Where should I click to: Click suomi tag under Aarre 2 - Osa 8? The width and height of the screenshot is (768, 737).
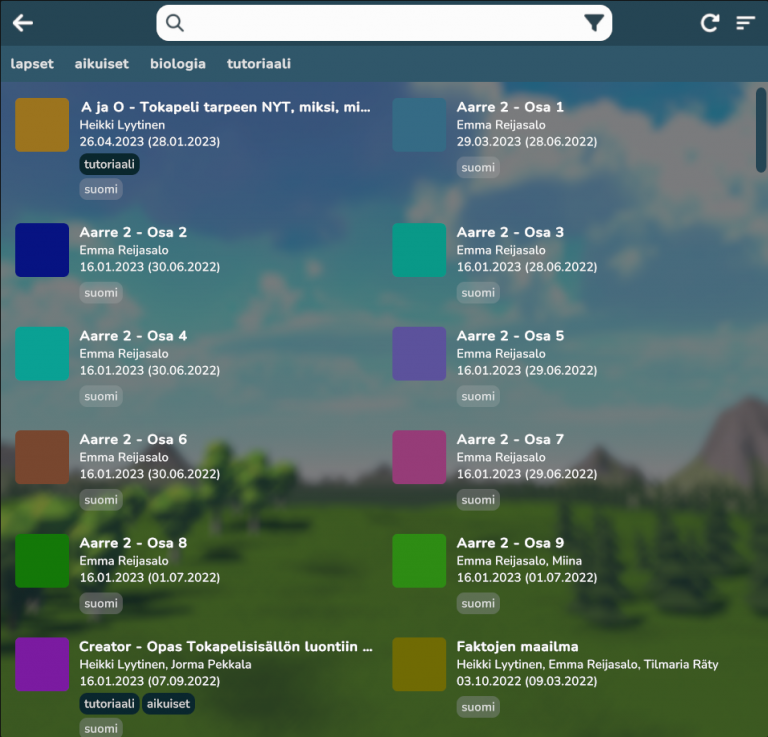[x=101, y=603]
